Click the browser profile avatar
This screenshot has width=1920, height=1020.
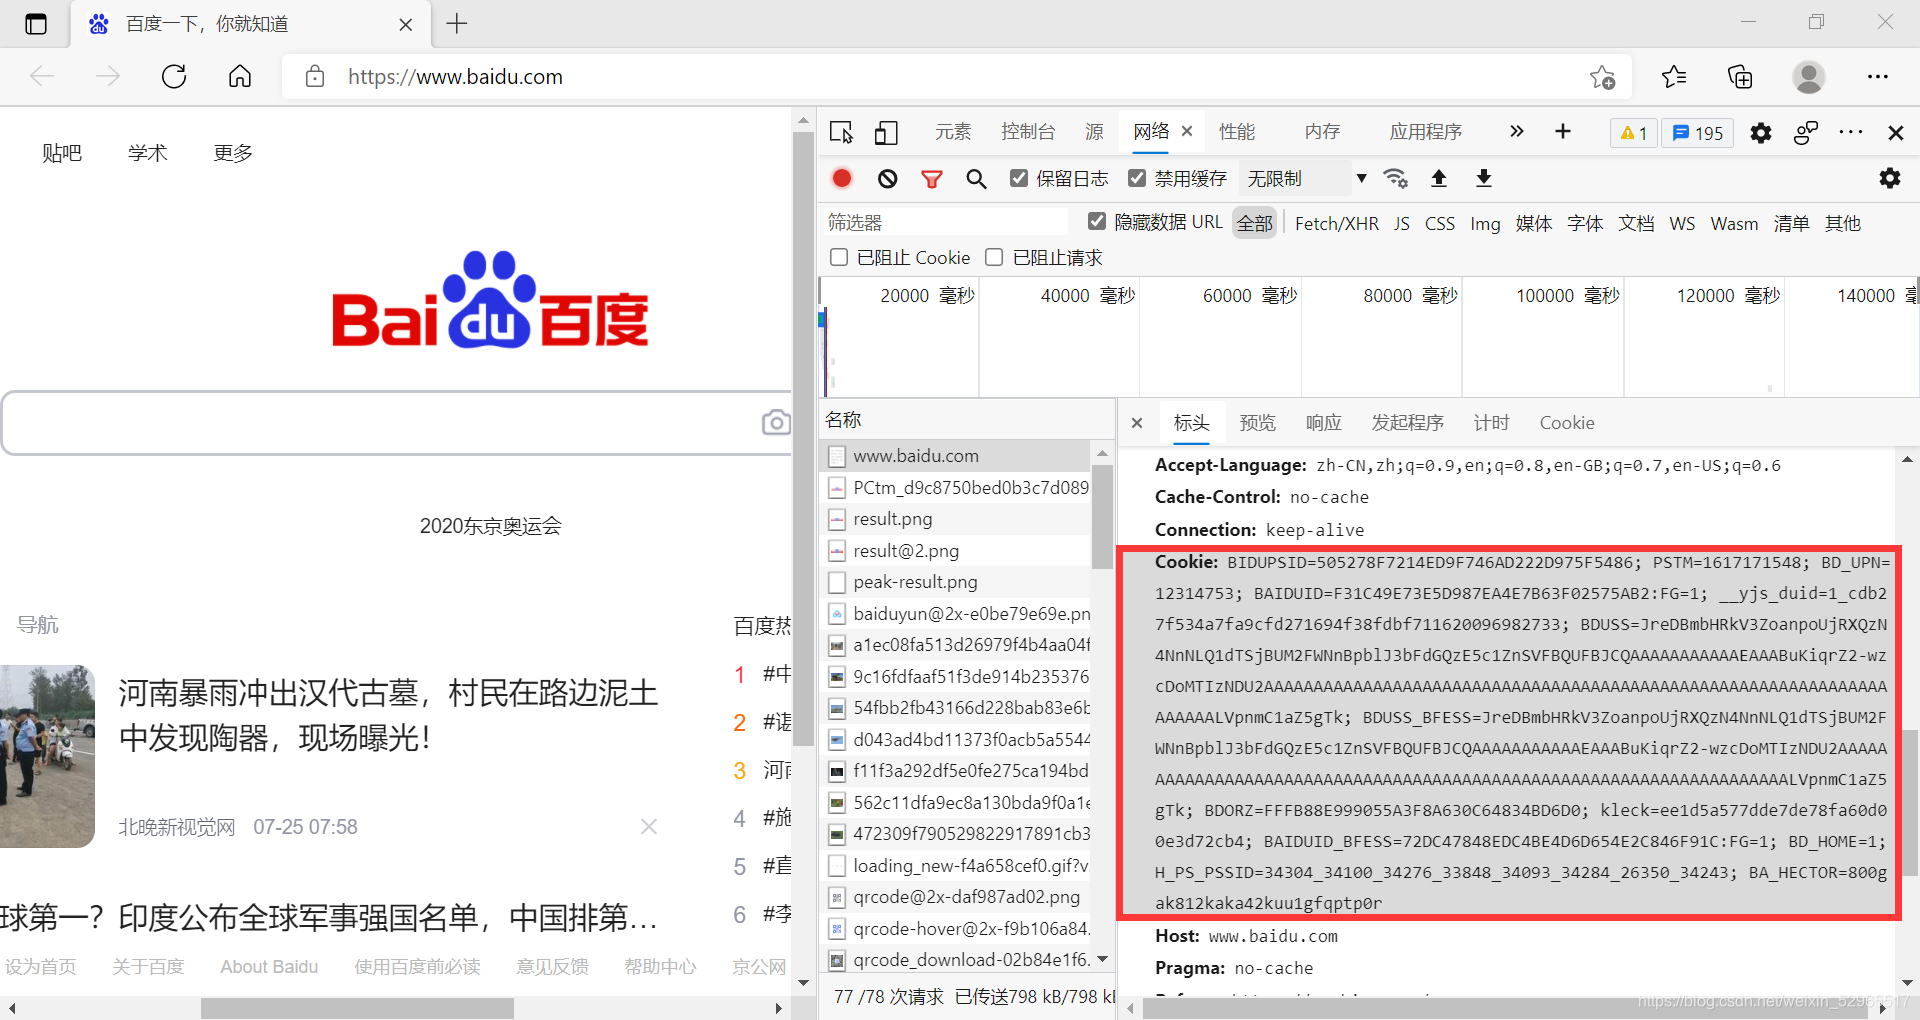(1808, 77)
